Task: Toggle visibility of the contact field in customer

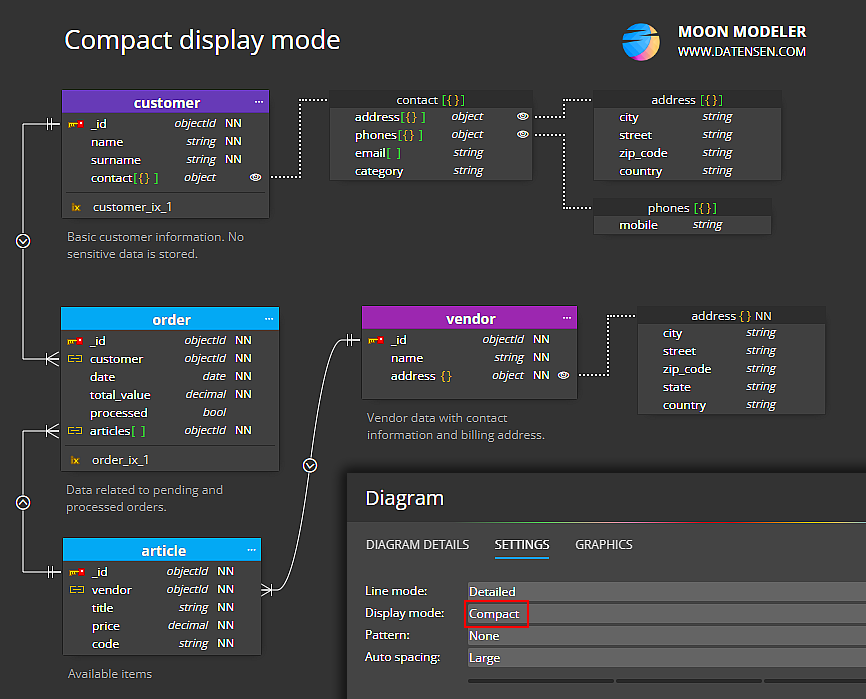Action: coord(255,177)
